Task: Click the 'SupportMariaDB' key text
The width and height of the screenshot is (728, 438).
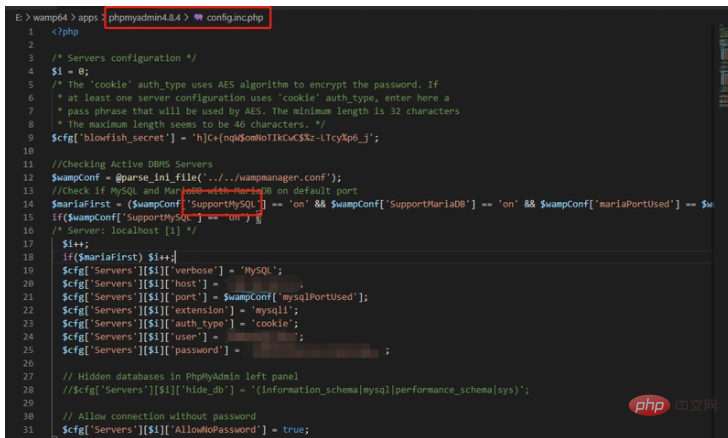Action: [427, 204]
